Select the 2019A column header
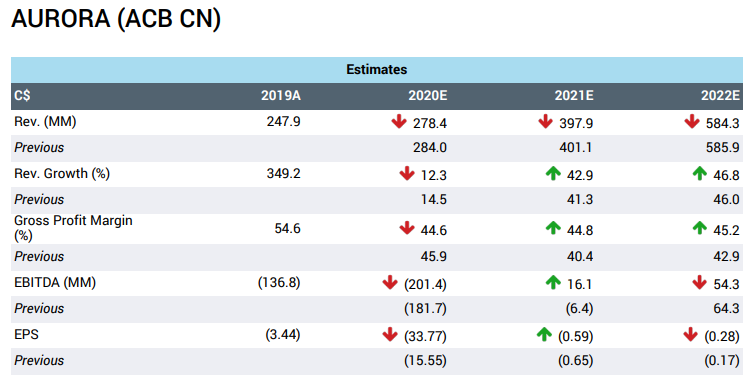 click(281, 96)
